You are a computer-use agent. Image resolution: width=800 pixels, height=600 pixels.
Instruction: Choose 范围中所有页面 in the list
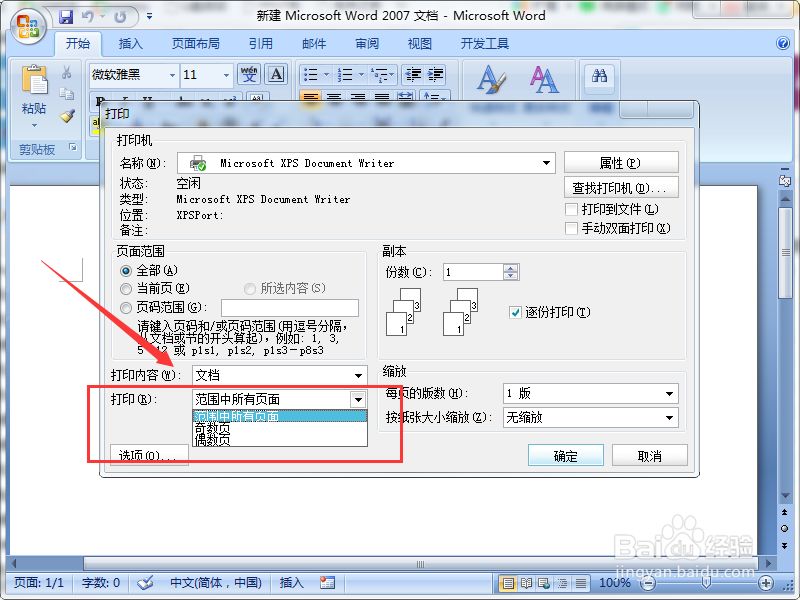tap(280, 416)
